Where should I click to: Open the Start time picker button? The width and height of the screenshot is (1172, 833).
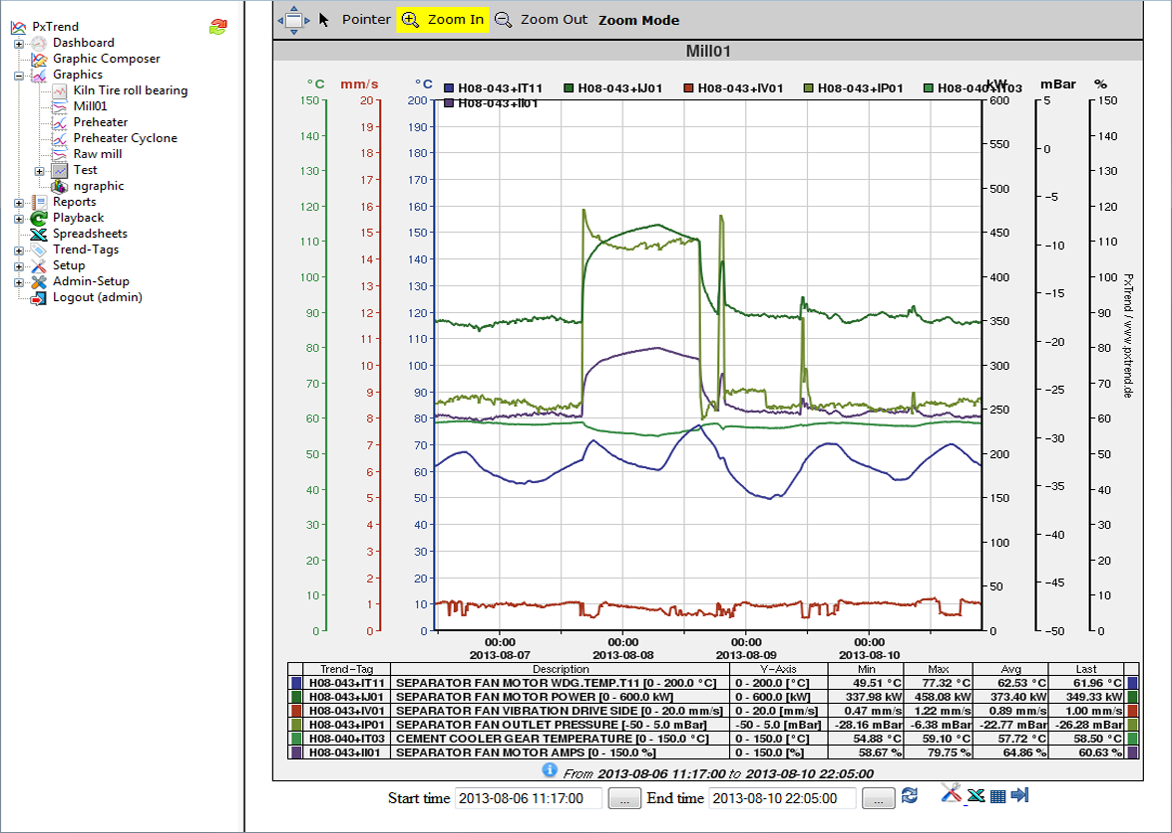click(x=624, y=798)
